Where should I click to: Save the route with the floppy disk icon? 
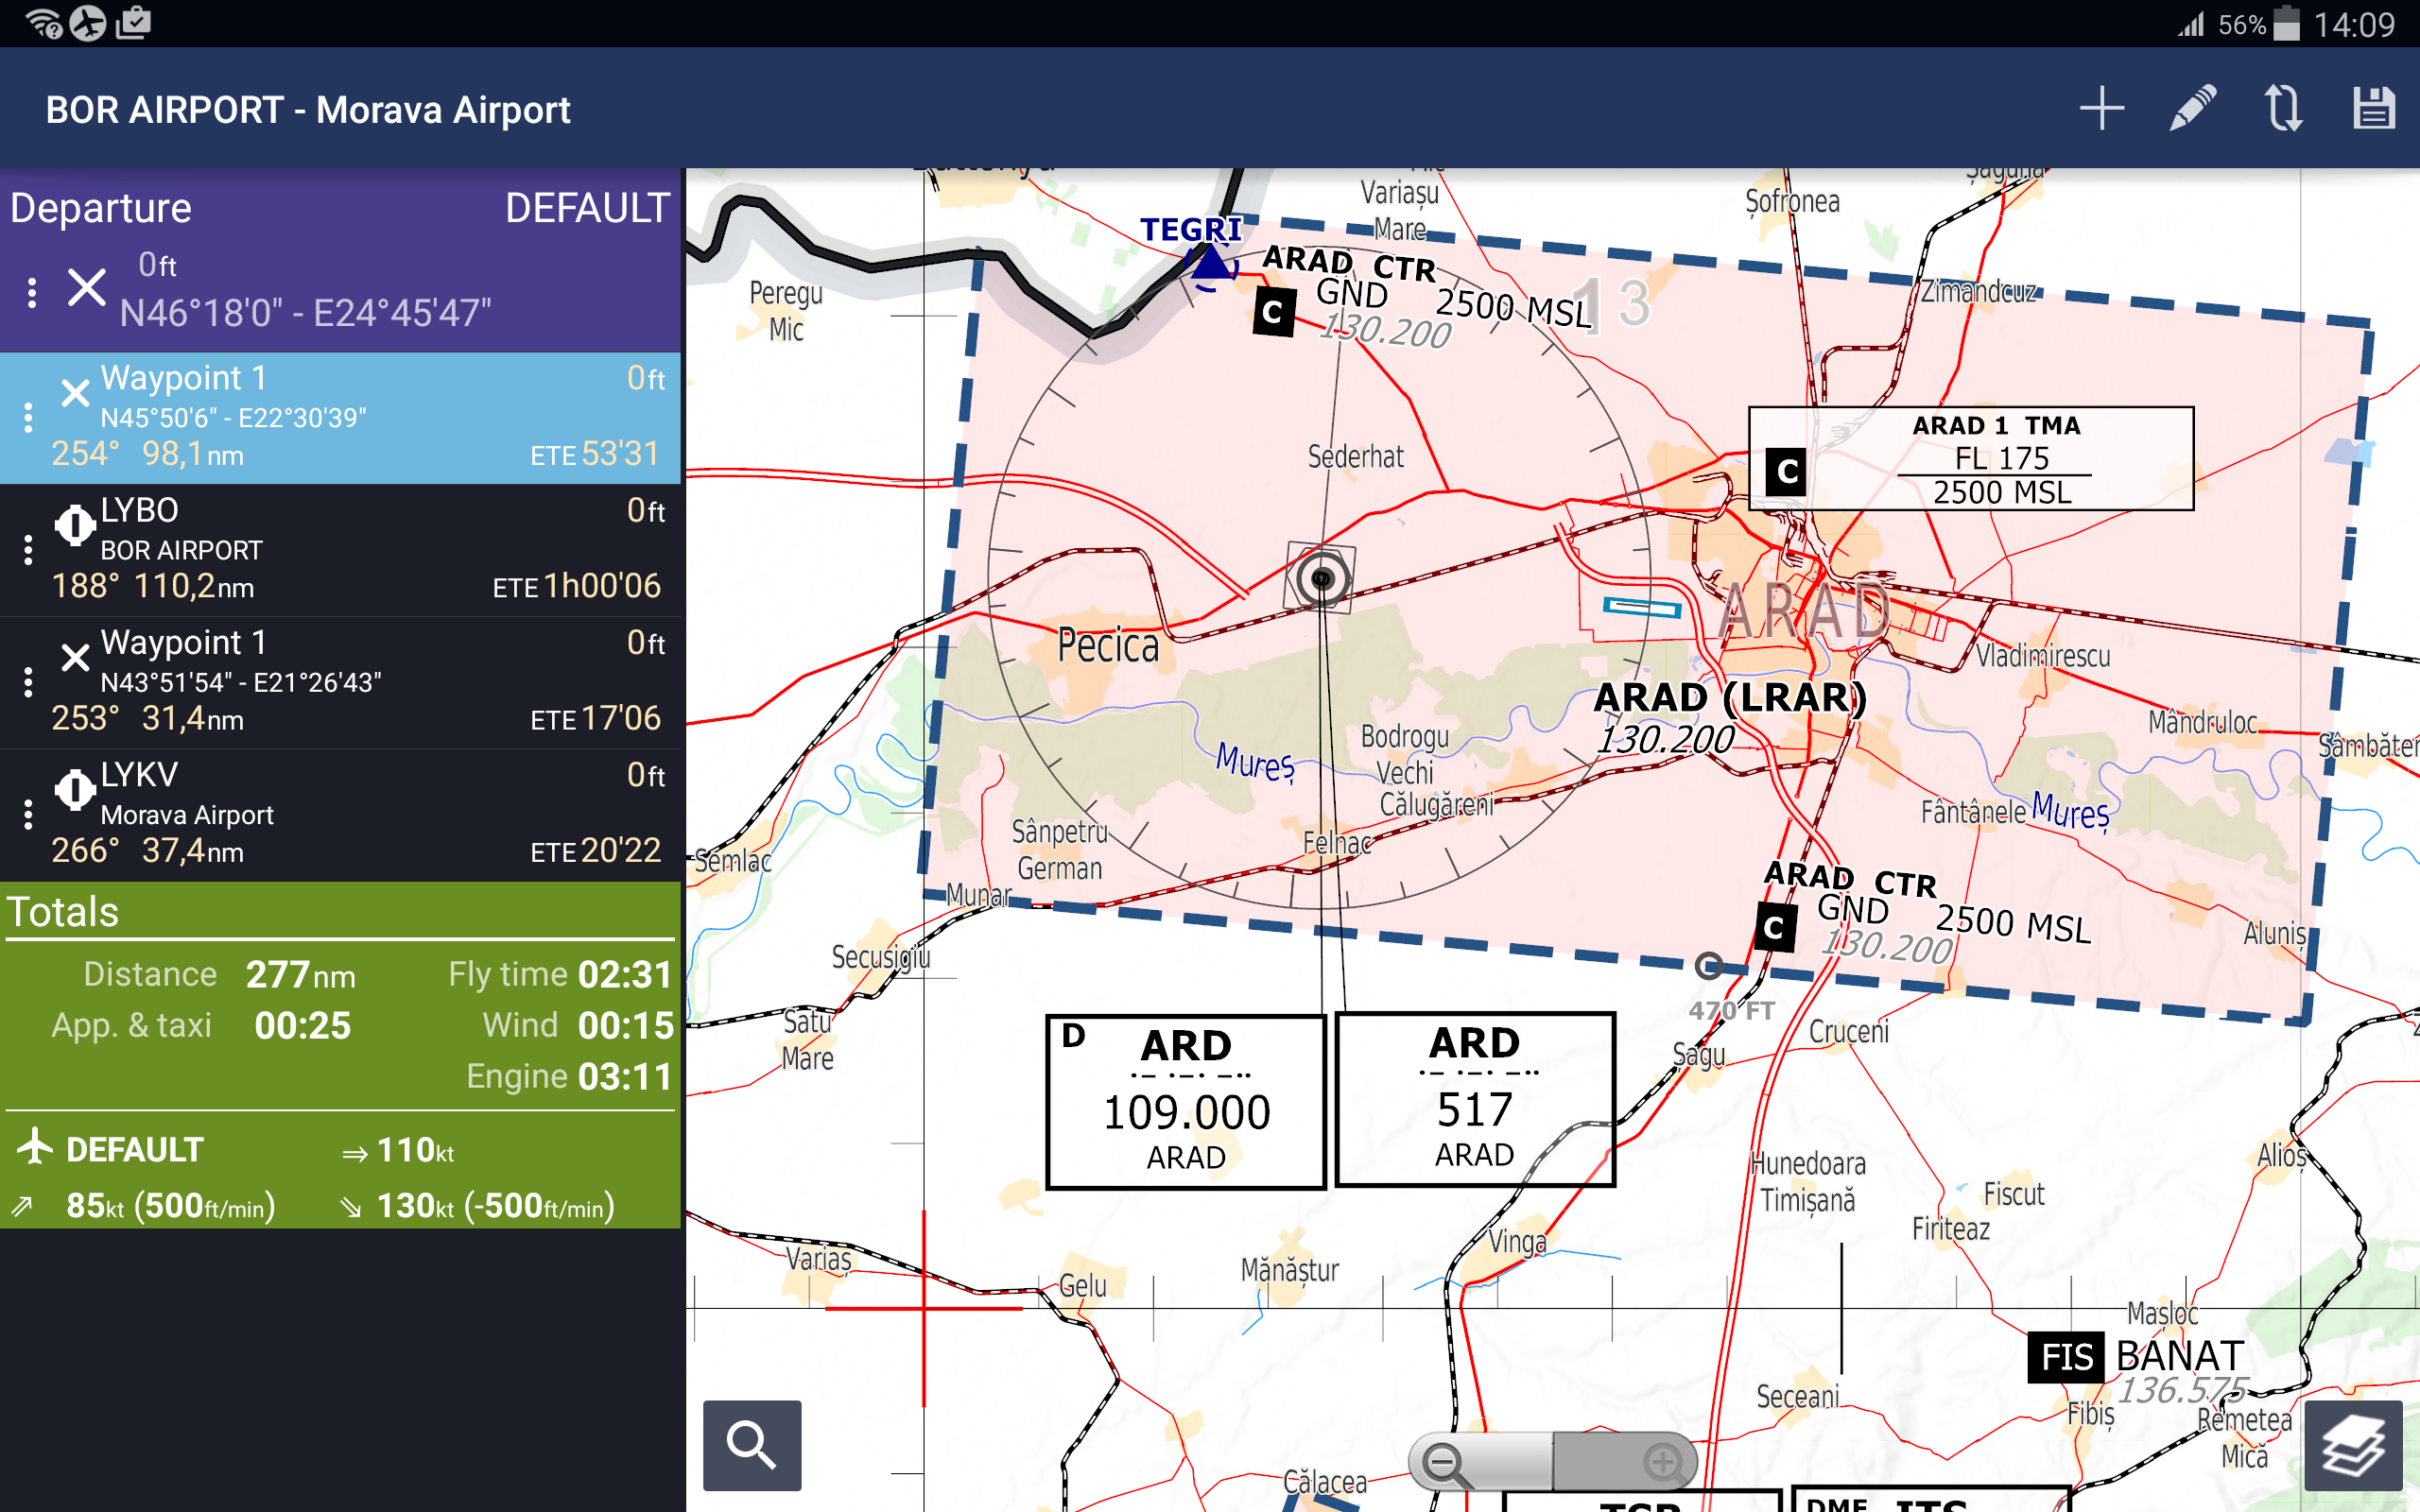coord(2373,108)
